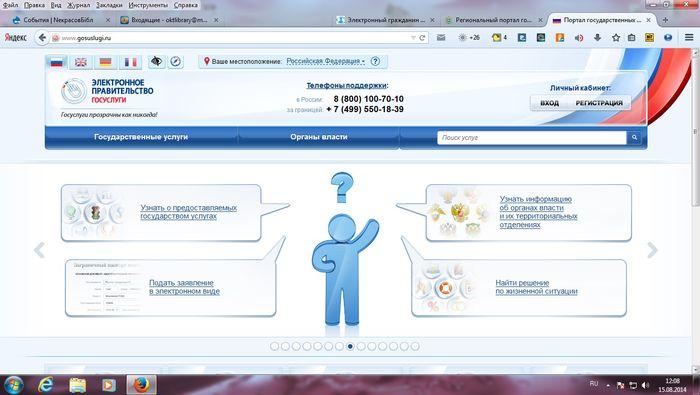This screenshot has height=395, width=700.
Task: Open Подать заявление в электронном виде link
Action: [184, 287]
